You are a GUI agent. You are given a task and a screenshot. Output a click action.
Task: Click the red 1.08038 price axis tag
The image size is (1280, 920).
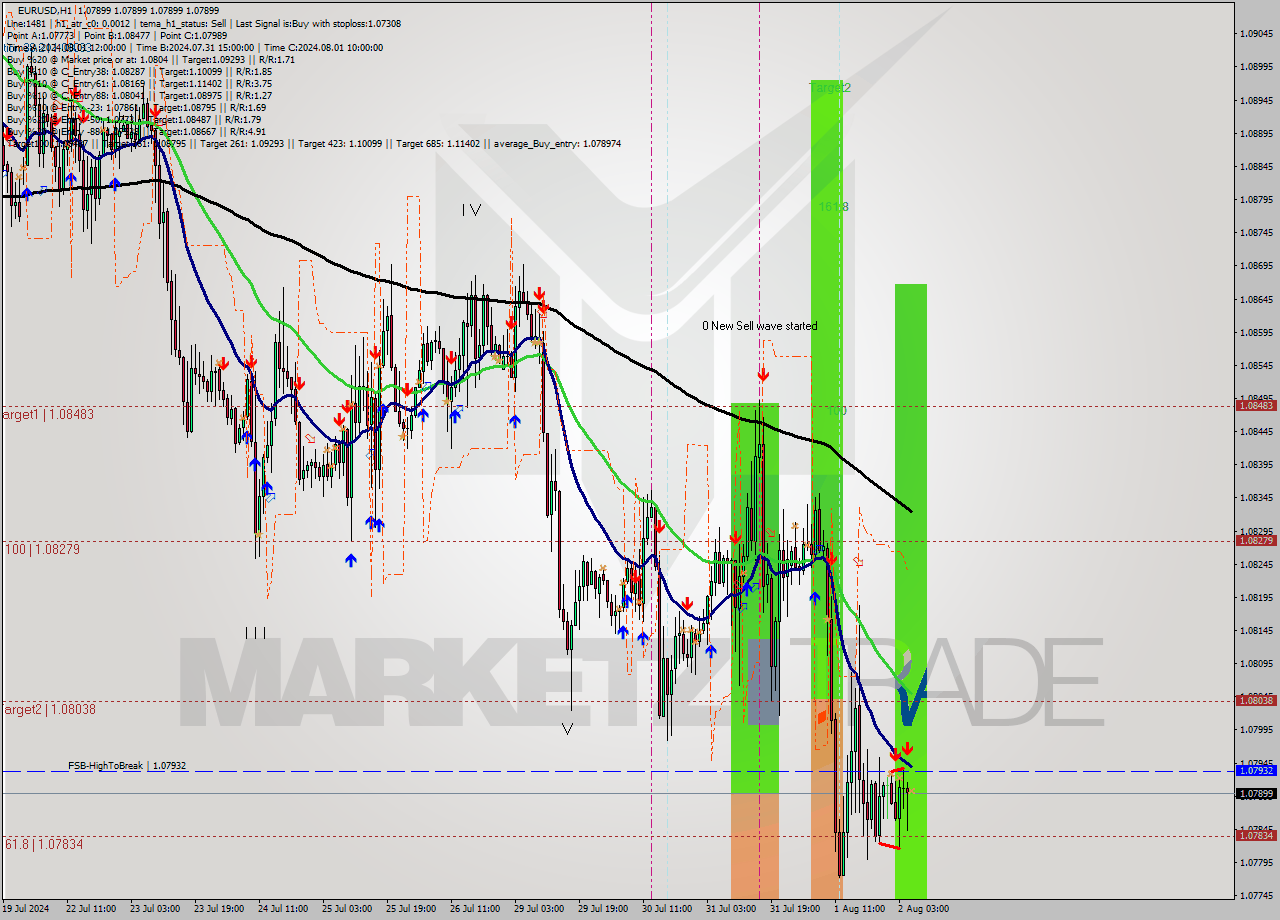point(1256,701)
